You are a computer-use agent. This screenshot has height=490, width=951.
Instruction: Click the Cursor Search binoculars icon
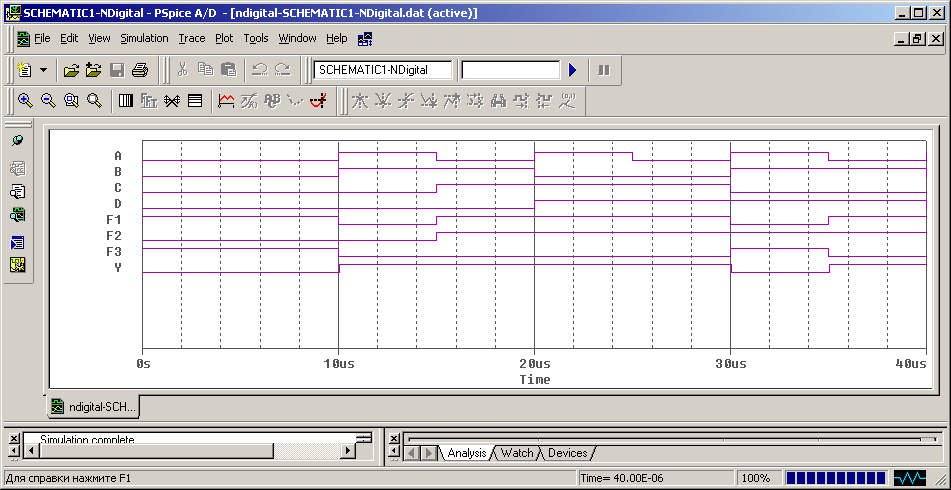point(499,101)
